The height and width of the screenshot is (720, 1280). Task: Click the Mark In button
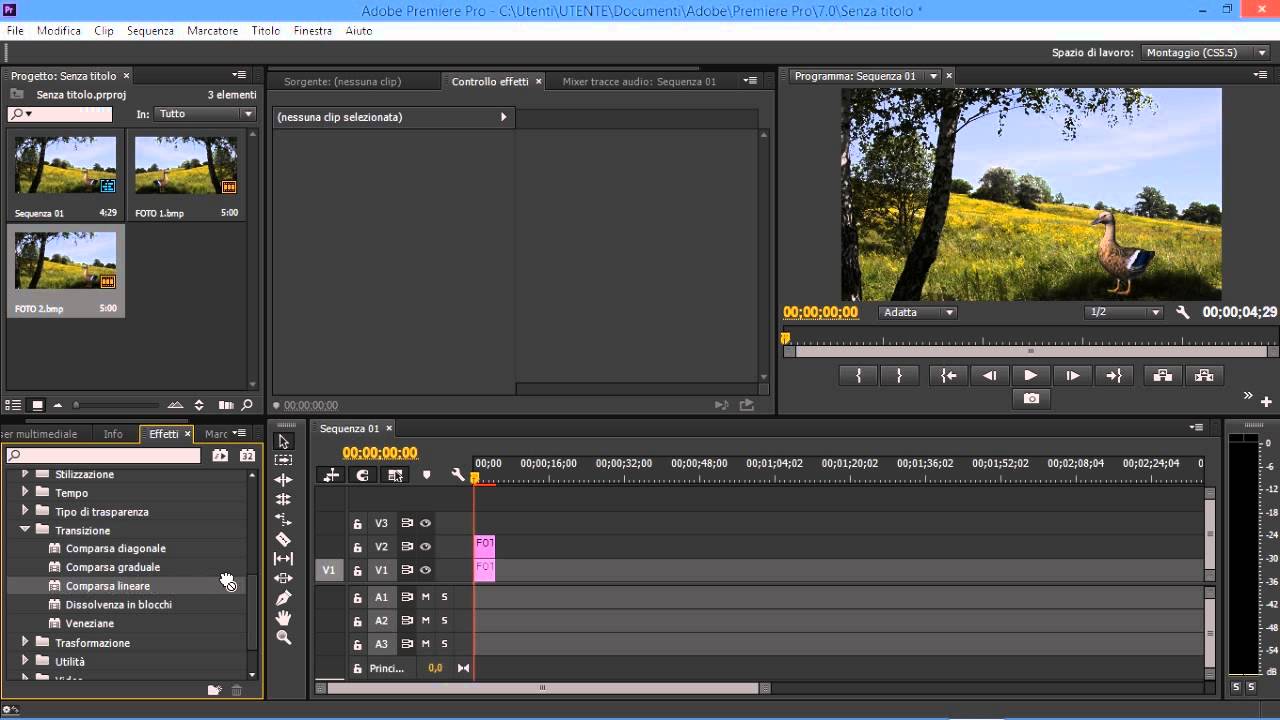pos(858,375)
